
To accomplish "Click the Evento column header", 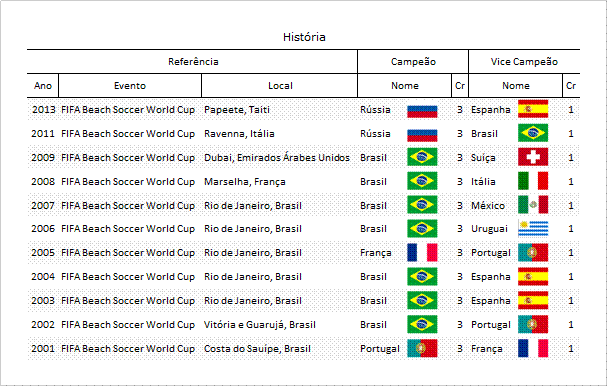I will coord(130,86).
